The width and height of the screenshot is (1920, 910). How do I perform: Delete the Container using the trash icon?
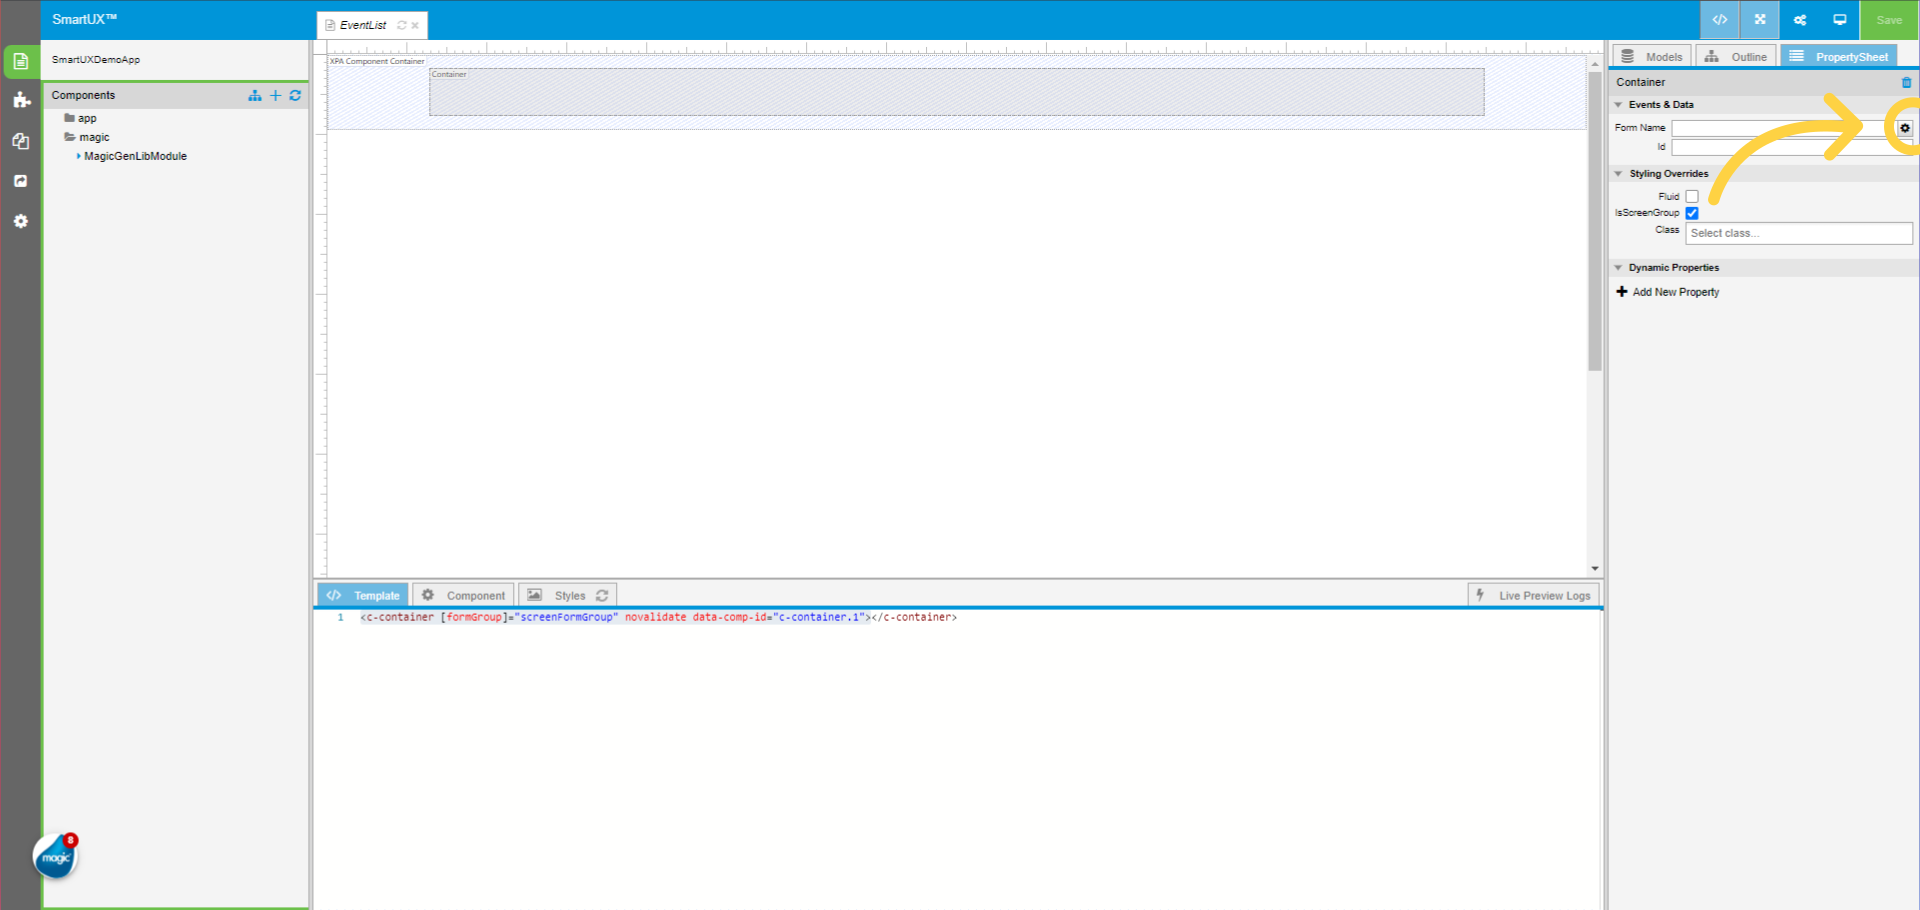(1904, 82)
